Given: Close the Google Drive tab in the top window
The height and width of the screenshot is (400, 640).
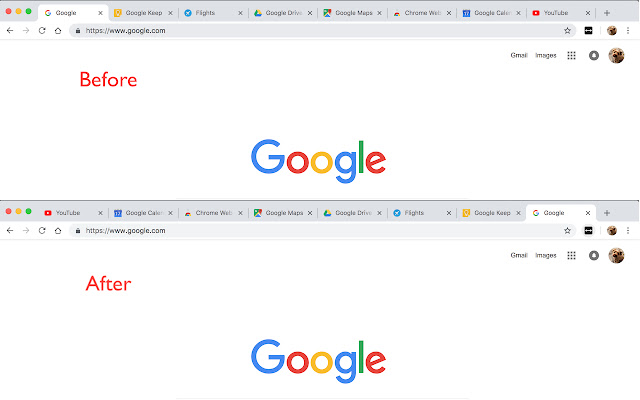Looking at the screenshot, I should tap(310, 13).
